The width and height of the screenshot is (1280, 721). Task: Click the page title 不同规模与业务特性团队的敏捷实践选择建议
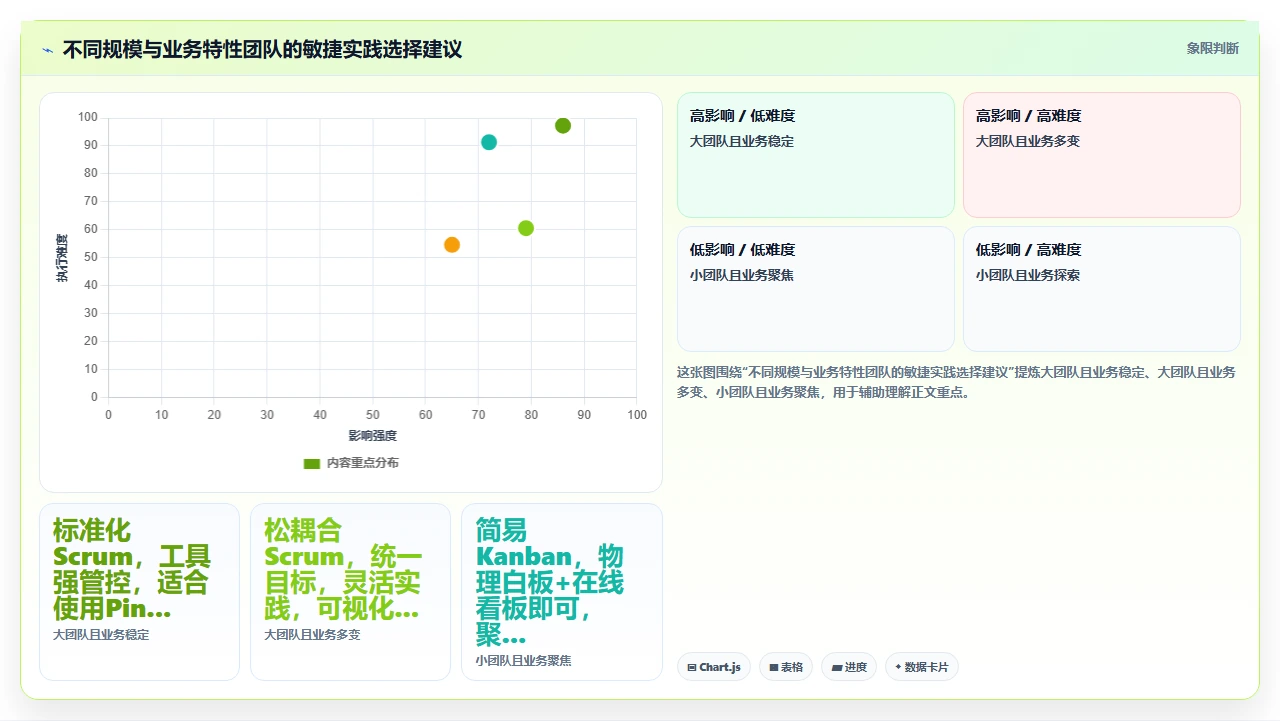coord(262,49)
